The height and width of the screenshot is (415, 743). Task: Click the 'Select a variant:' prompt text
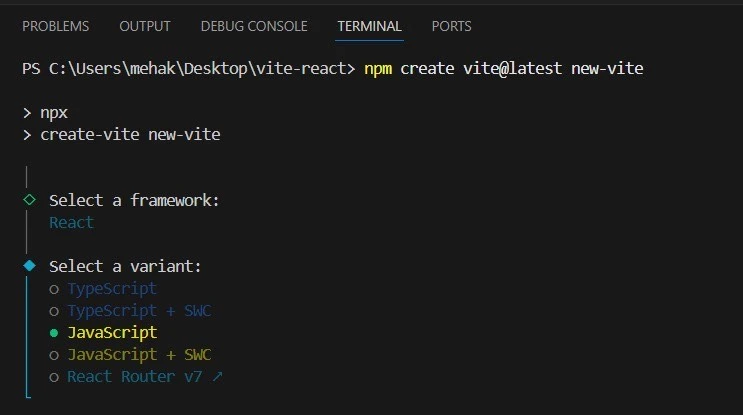point(125,266)
